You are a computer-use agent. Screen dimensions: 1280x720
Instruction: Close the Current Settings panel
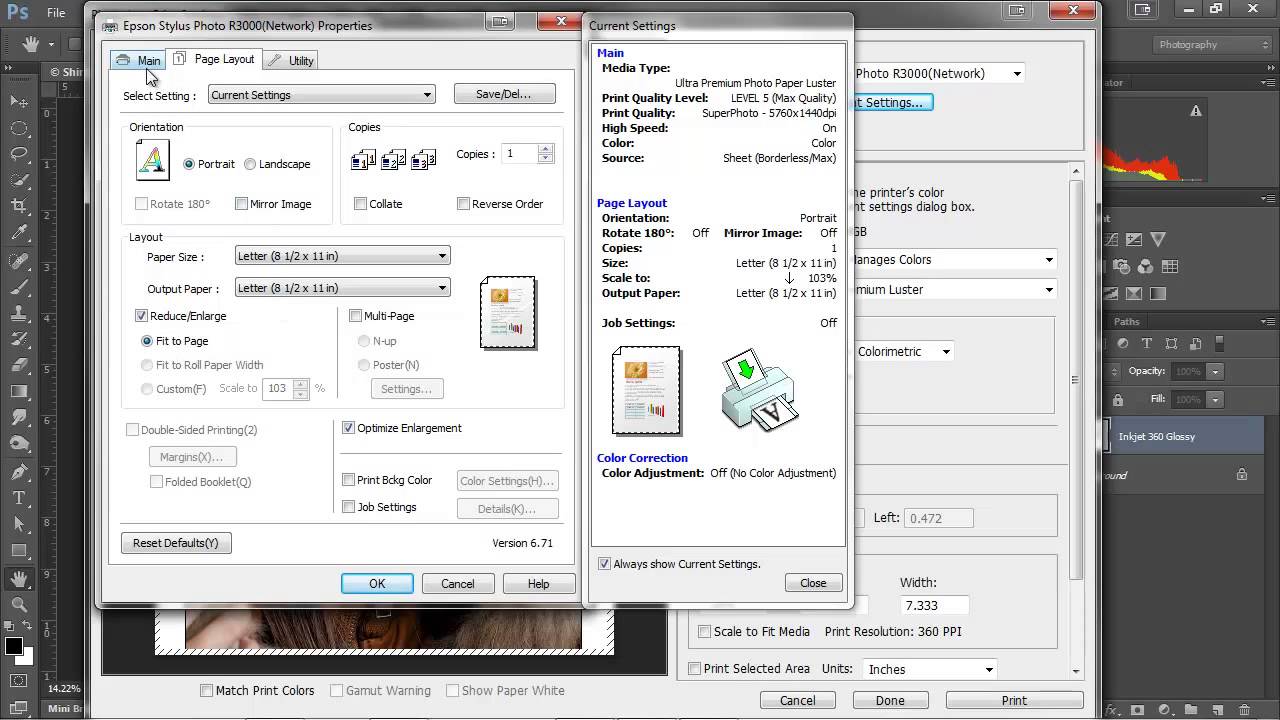tap(813, 583)
